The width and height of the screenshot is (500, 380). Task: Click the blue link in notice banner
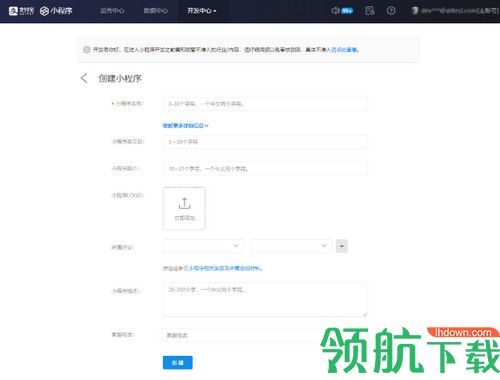tap(345, 50)
